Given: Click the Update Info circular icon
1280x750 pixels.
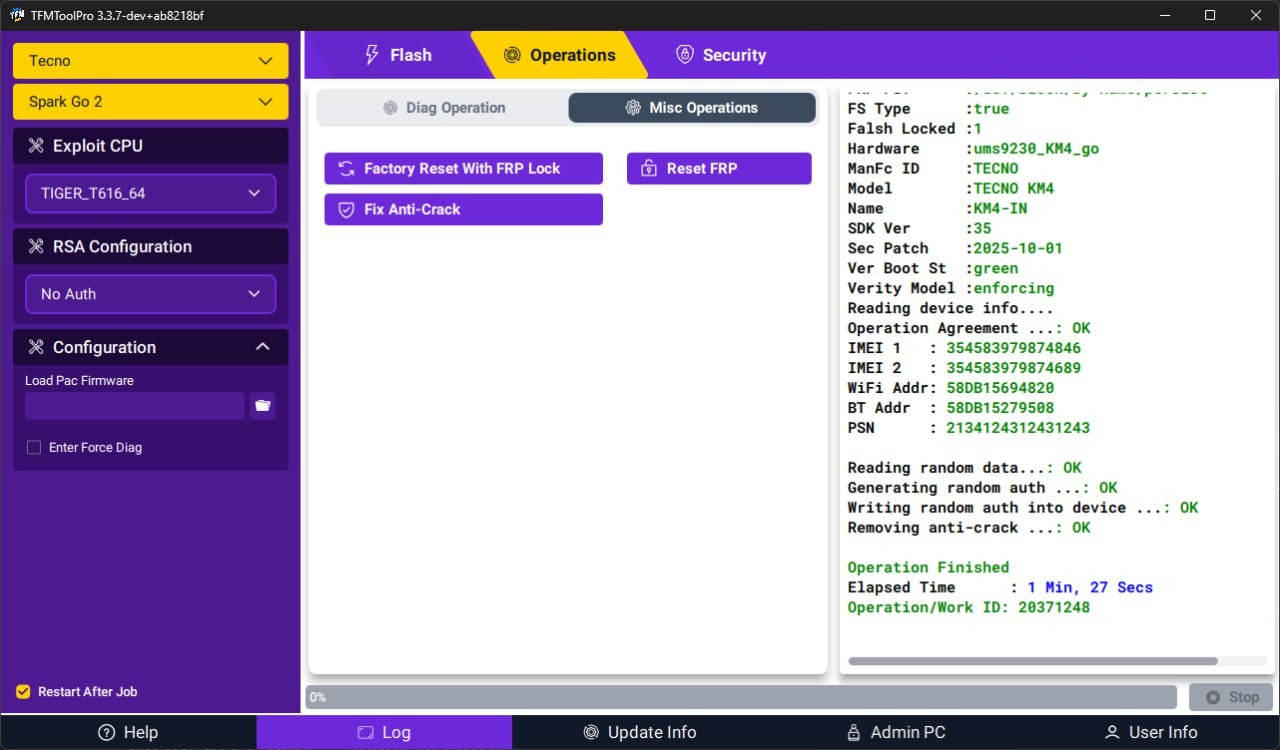Looking at the screenshot, I should [x=591, y=733].
